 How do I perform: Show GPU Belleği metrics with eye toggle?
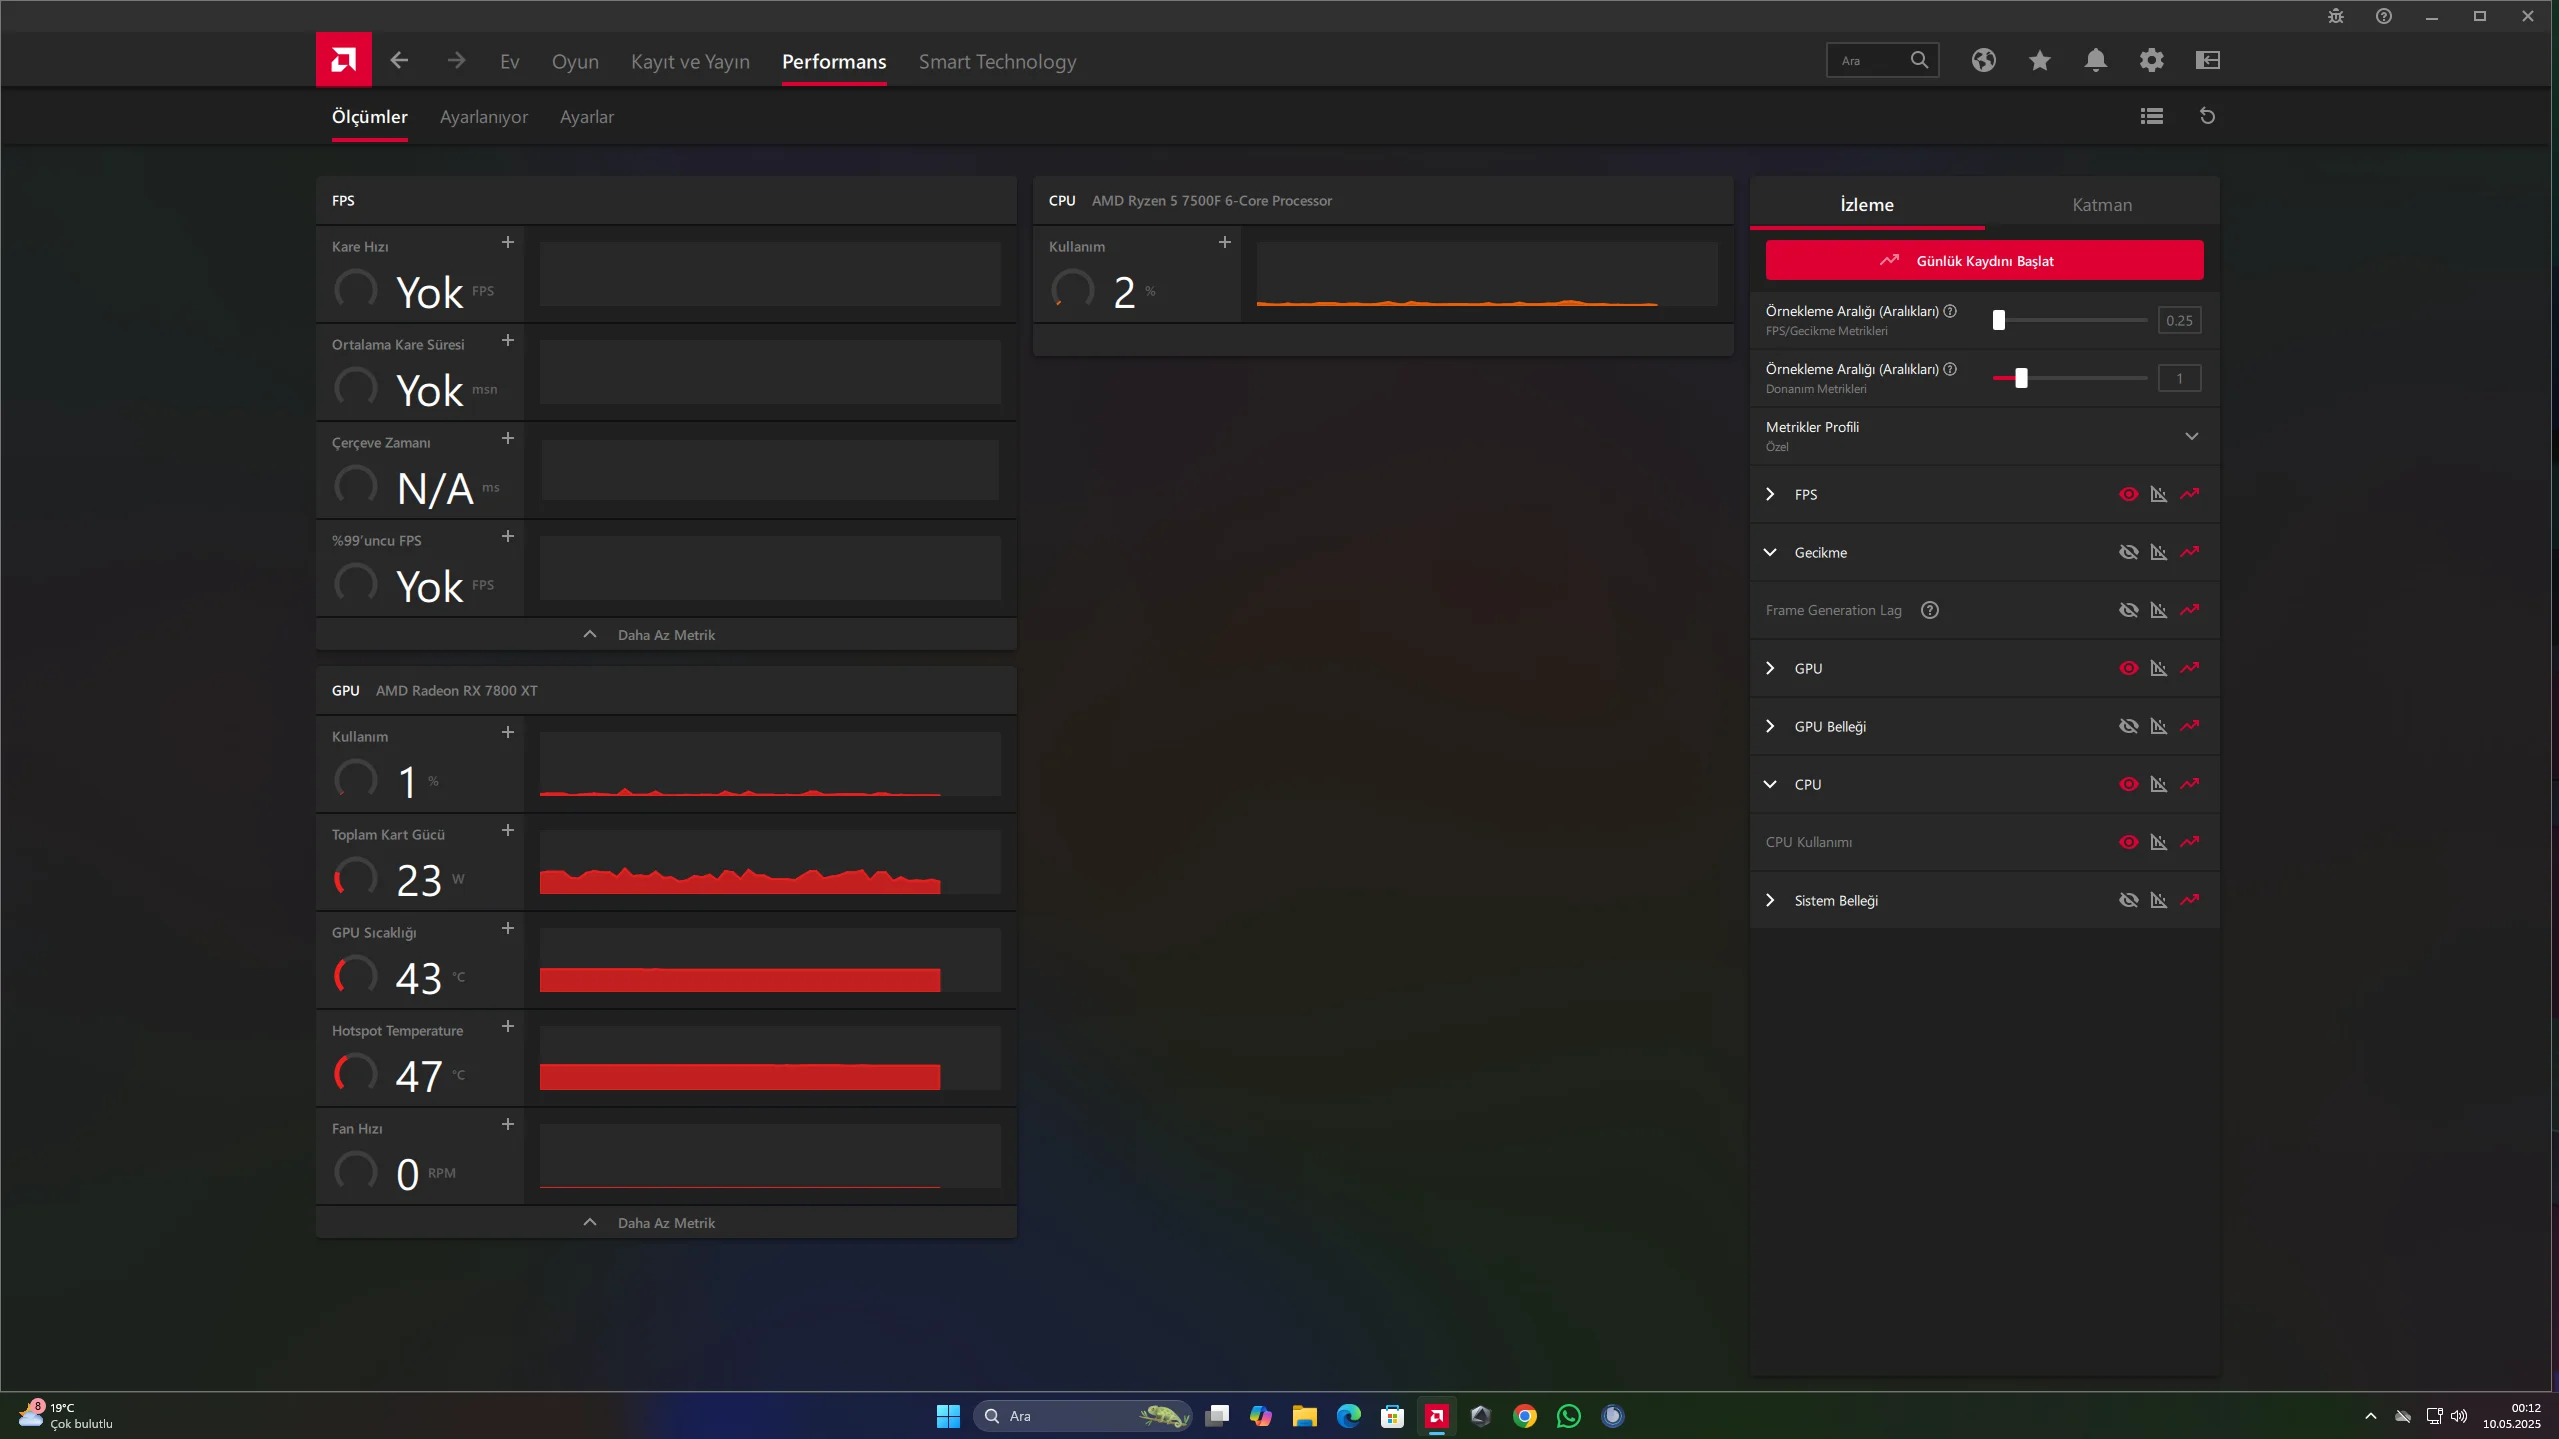click(2128, 726)
